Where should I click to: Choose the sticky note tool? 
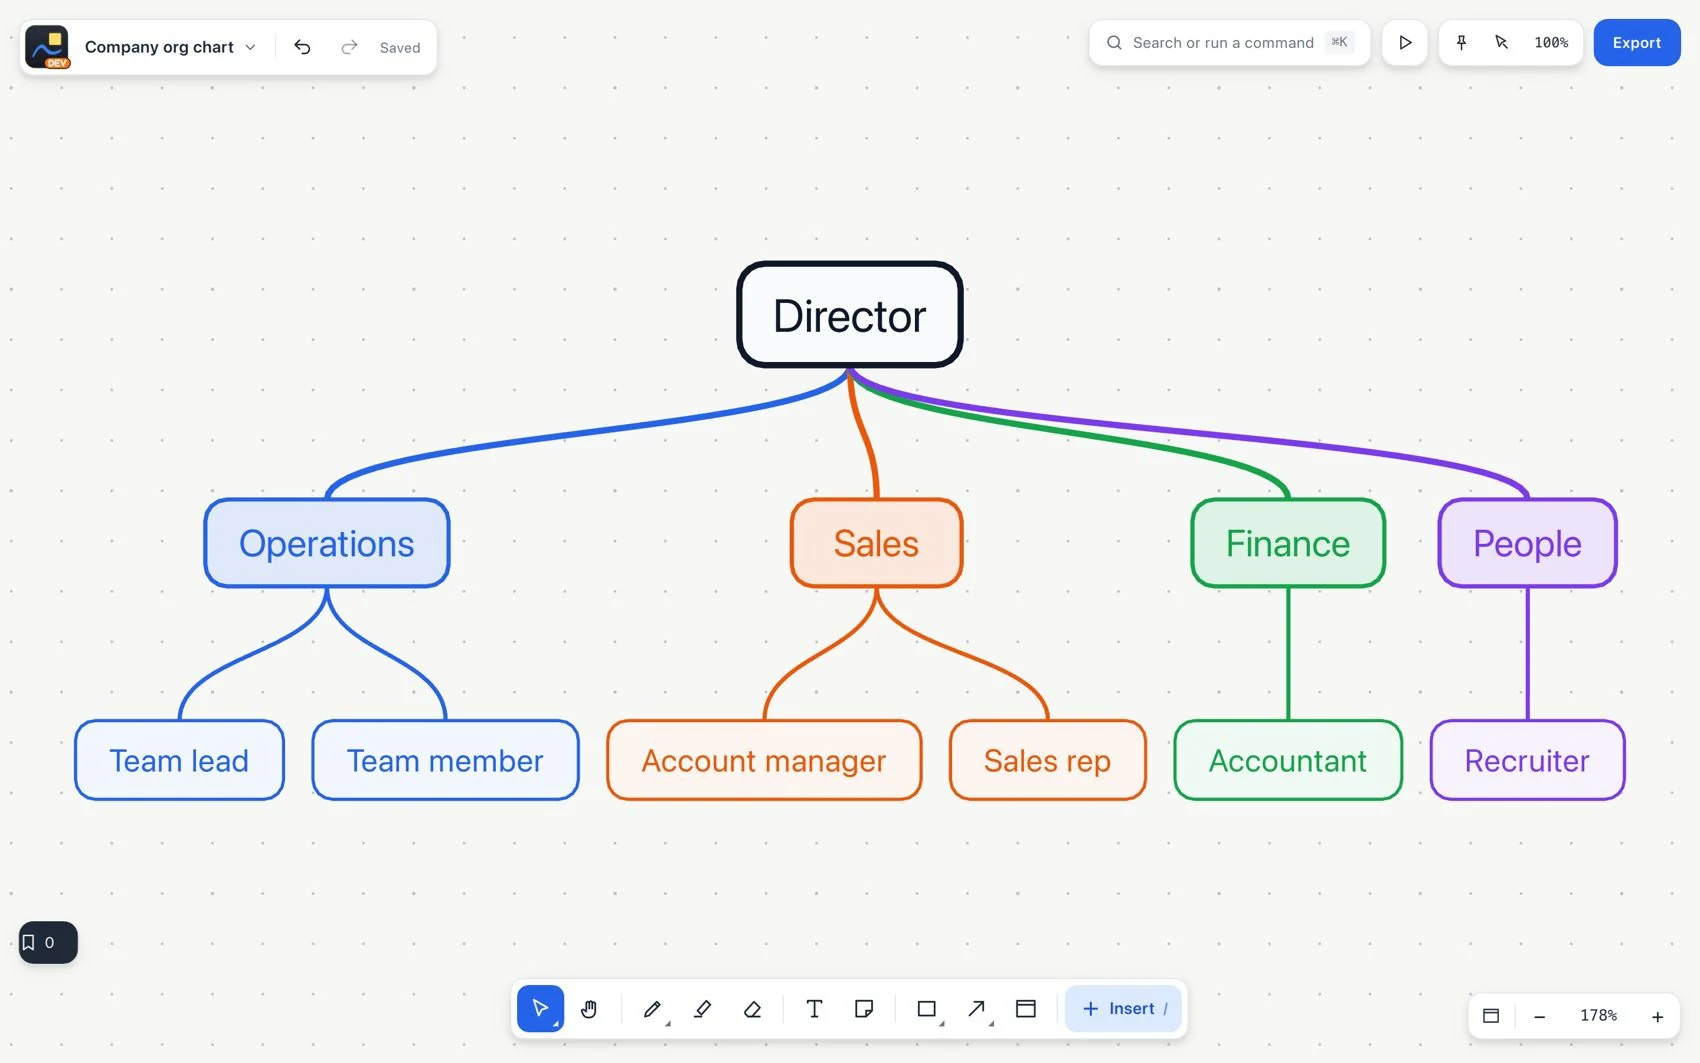864,1008
